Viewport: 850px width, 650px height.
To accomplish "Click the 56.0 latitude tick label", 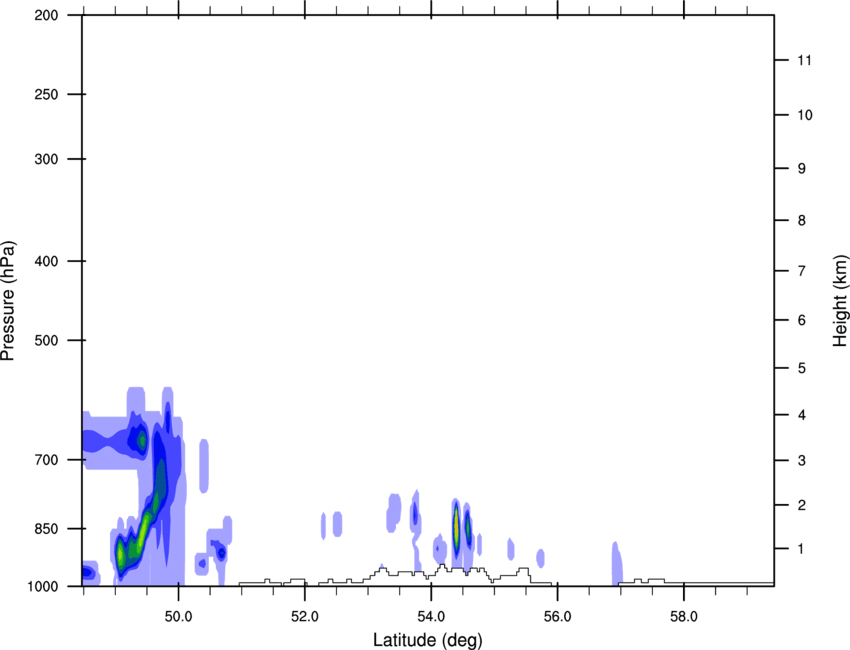I will coord(558,617).
